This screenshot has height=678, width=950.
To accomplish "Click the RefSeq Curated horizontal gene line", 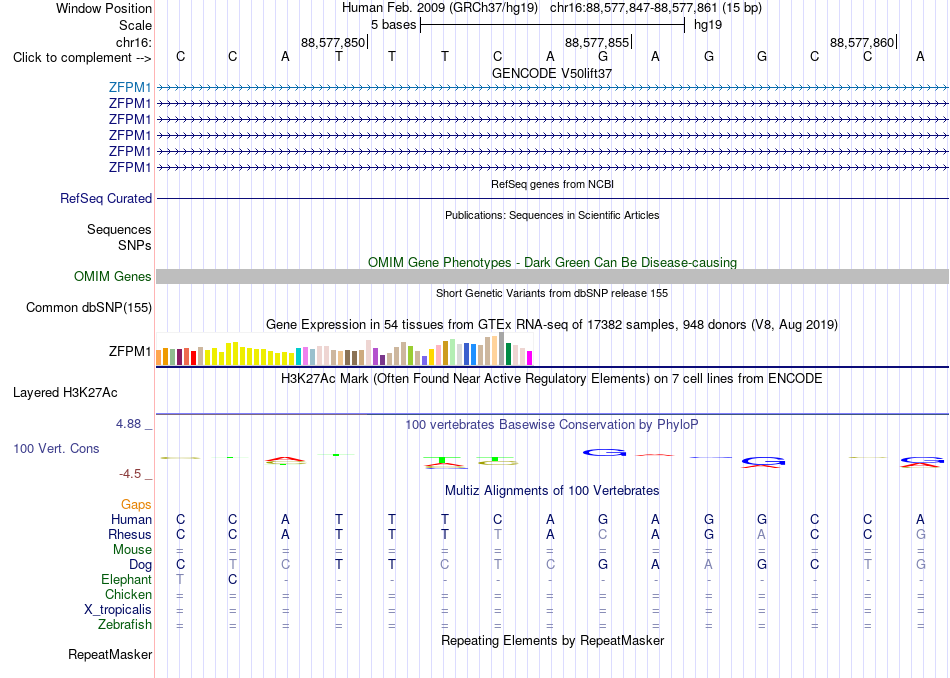I will point(553,198).
